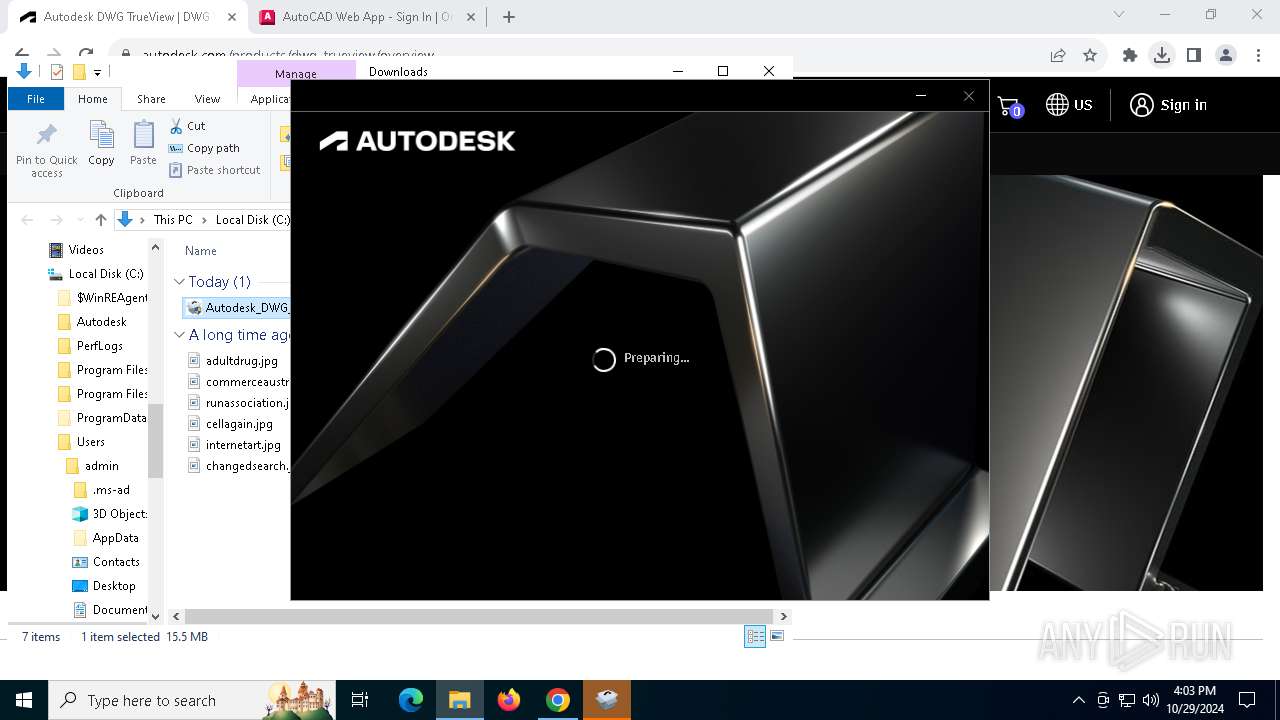Viewport: 1280px width, 720px height.
Task: Open Task View on taskbar
Action: point(360,700)
